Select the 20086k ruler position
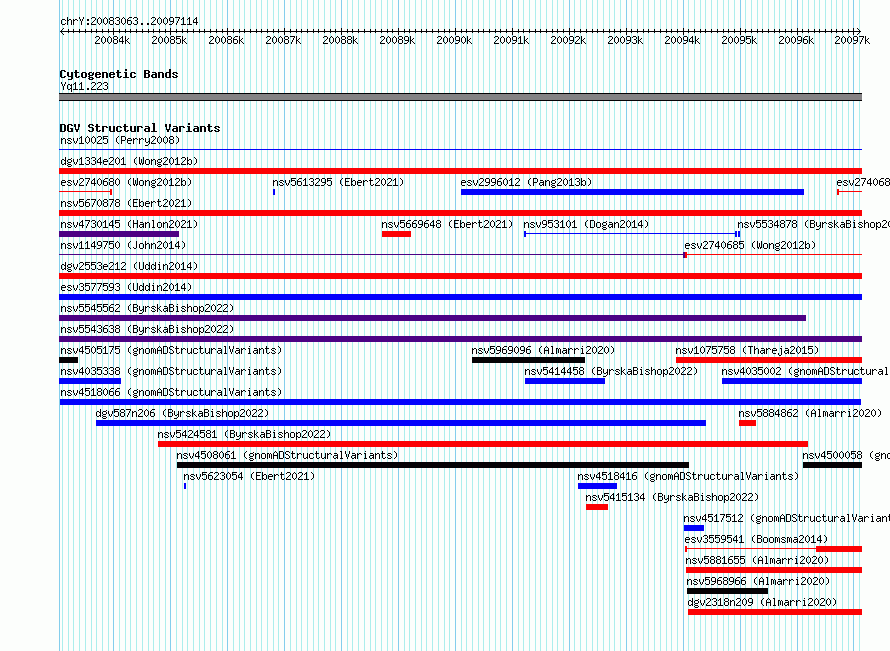The image size is (890, 651). point(226,40)
